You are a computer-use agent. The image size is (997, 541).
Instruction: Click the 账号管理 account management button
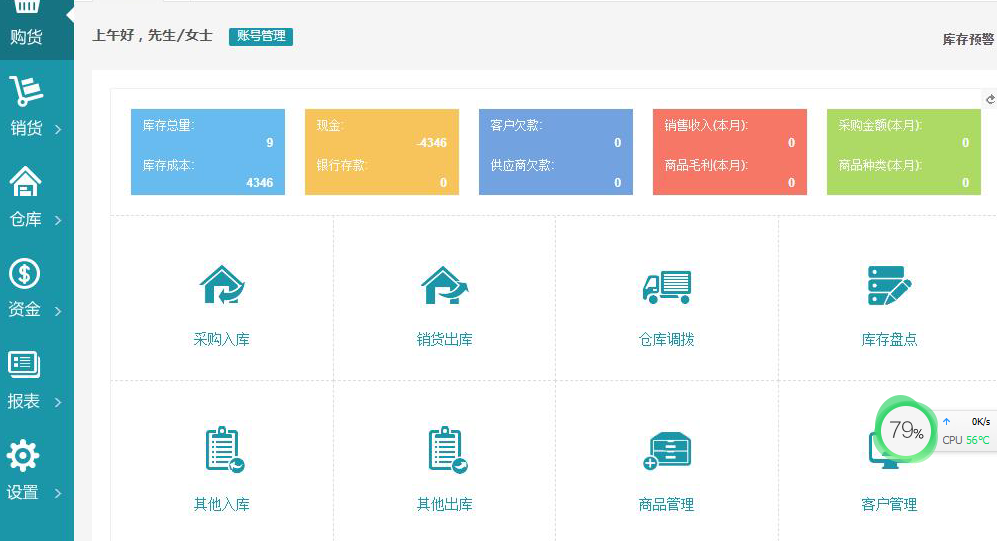coord(260,36)
